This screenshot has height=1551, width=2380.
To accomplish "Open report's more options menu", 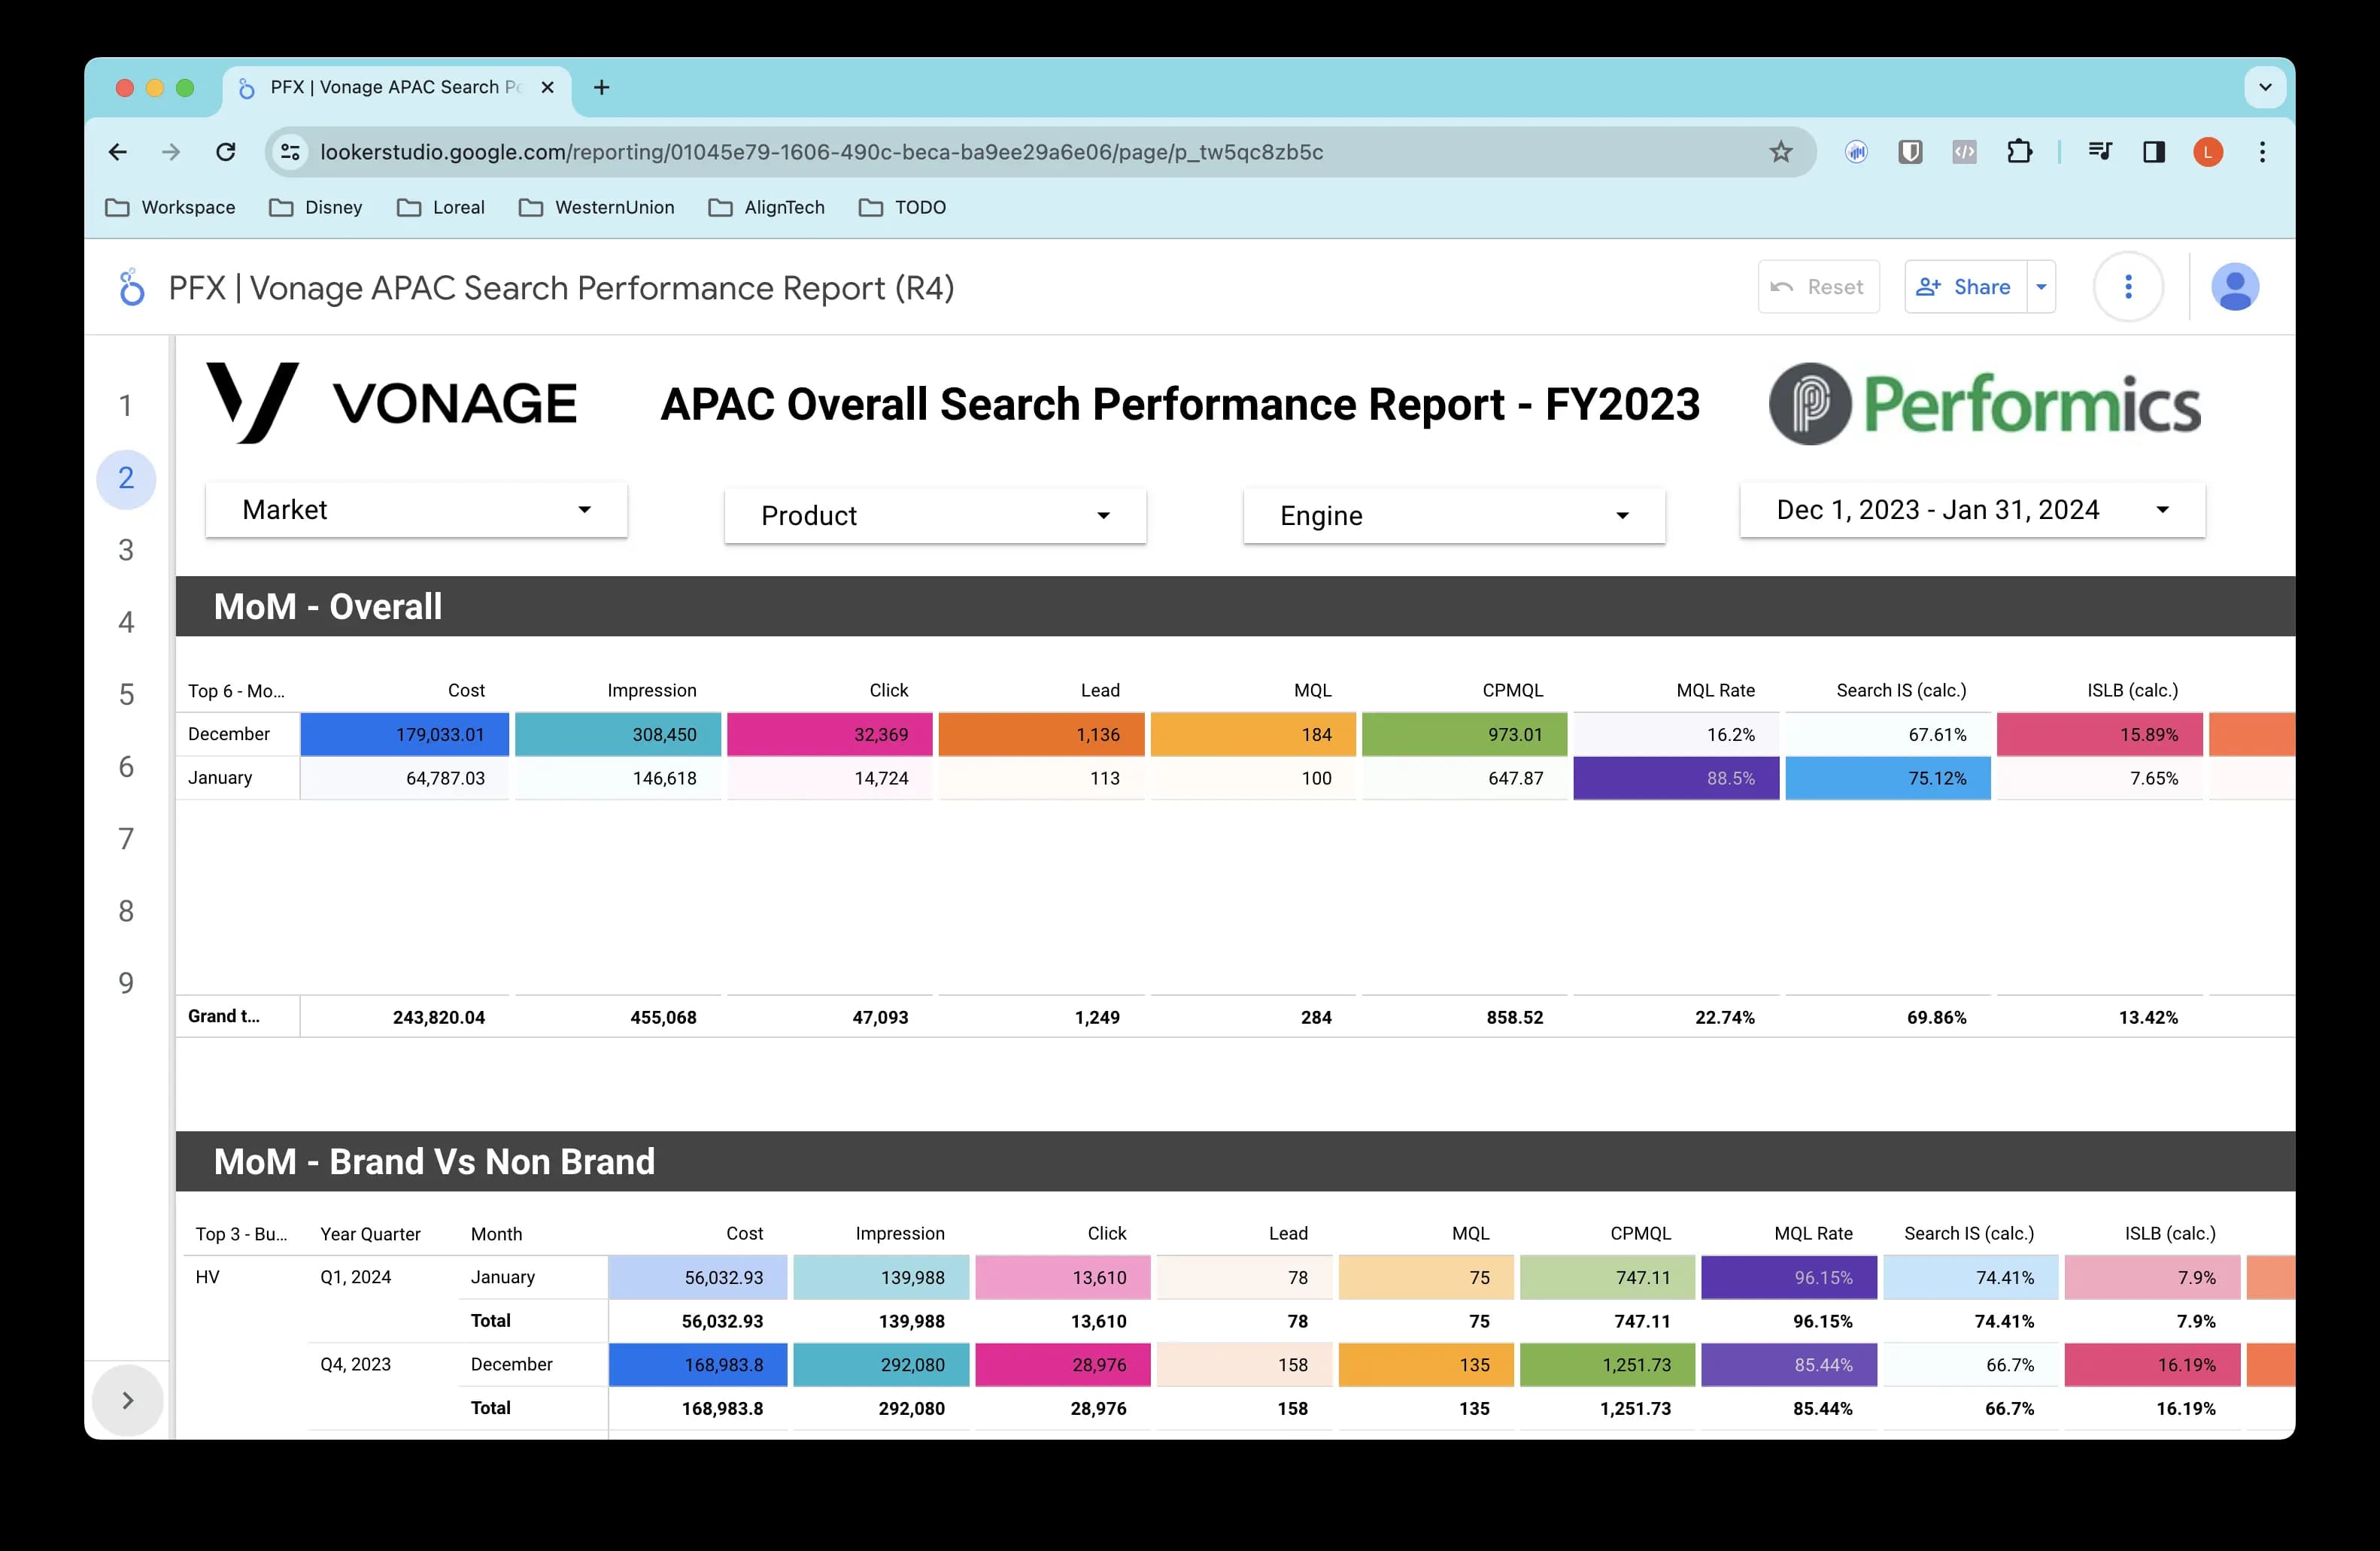I will [x=2128, y=287].
